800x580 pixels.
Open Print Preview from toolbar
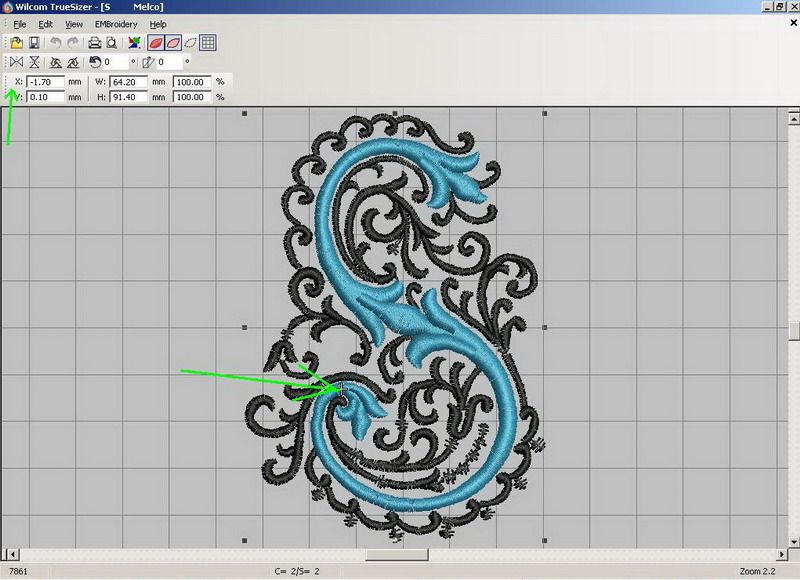pyautogui.click(x=111, y=43)
